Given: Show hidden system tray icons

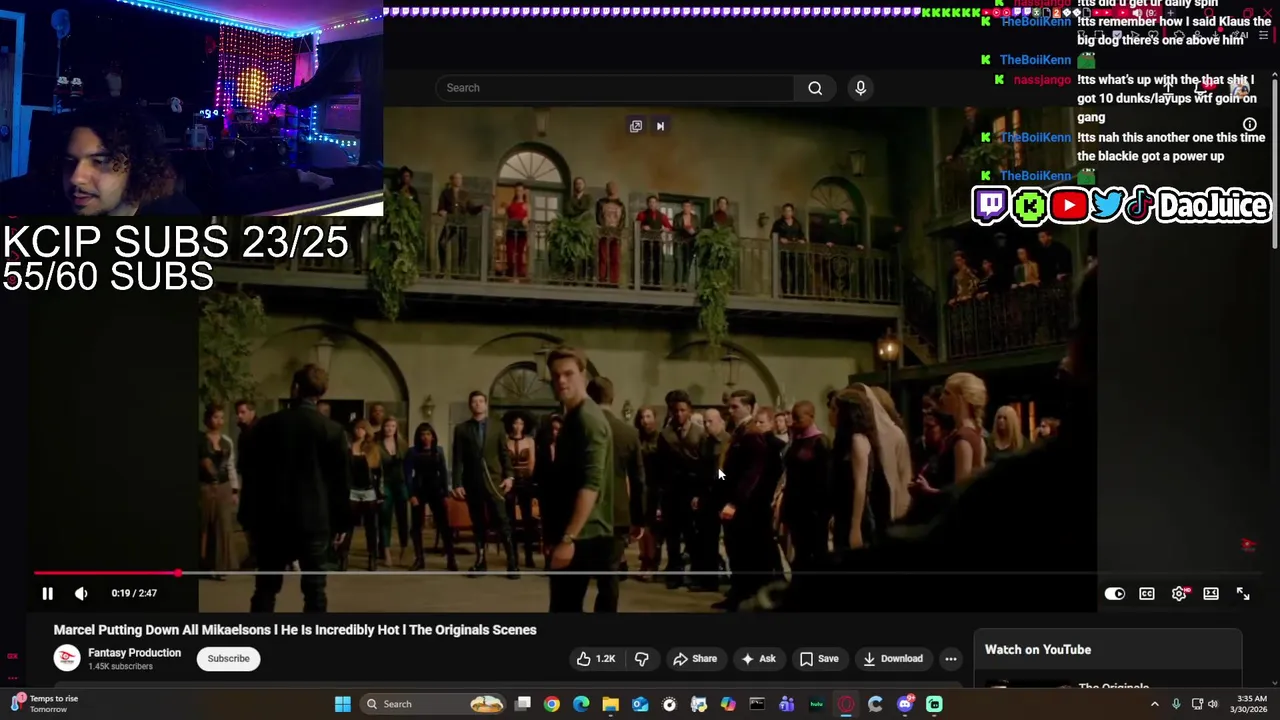Looking at the screenshot, I should [x=1154, y=704].
